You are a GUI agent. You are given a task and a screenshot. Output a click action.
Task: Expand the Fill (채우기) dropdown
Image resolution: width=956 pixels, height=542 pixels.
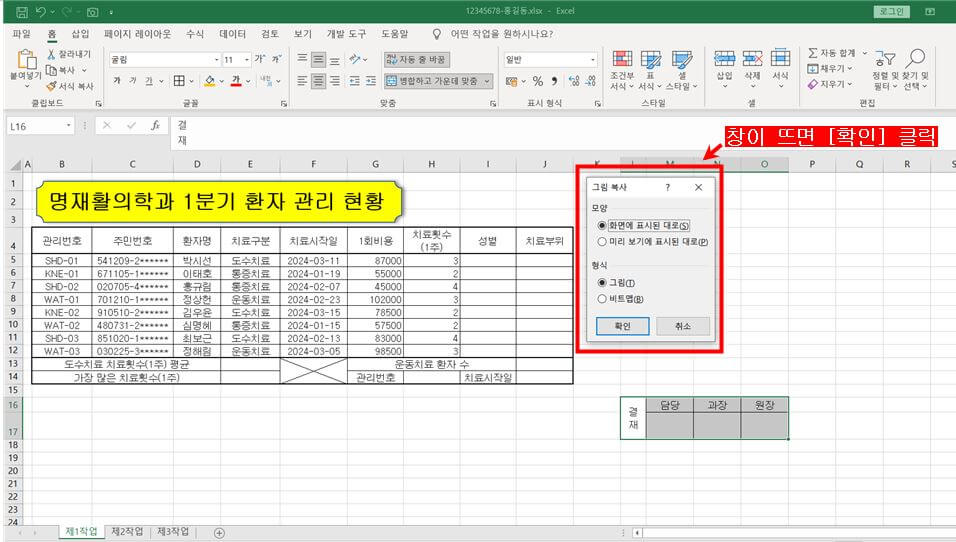pos(849,69)
